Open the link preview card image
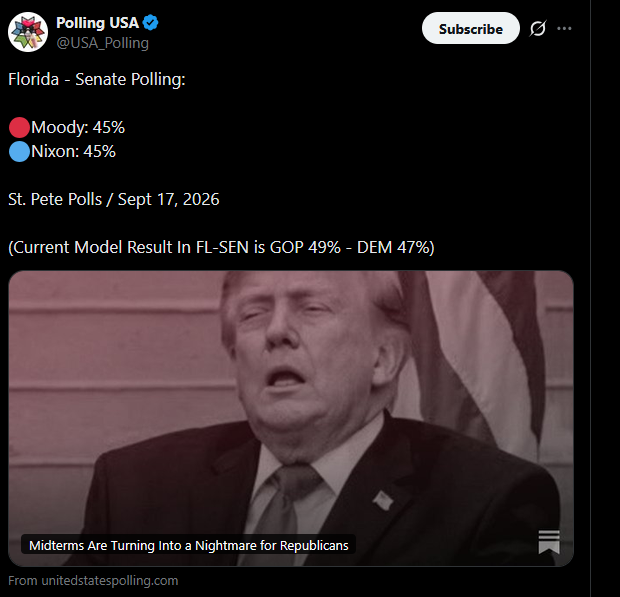Viewport: 620px width, 597px height. click(291, 418)
